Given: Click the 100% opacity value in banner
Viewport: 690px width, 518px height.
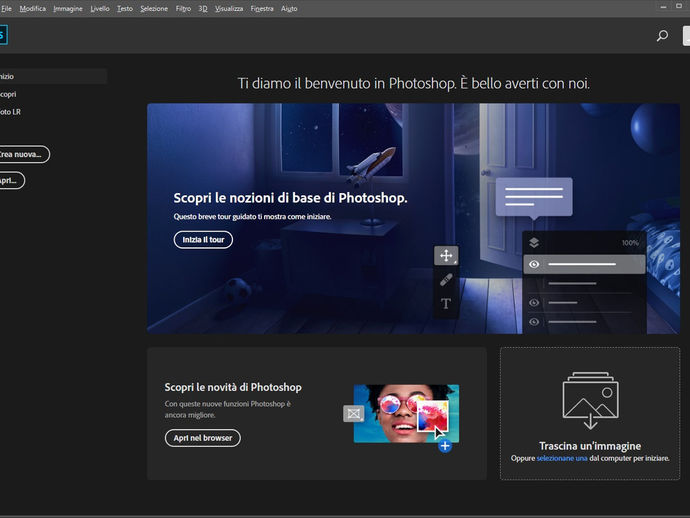Looking at the screenshot, I should (x=630, y=243).
